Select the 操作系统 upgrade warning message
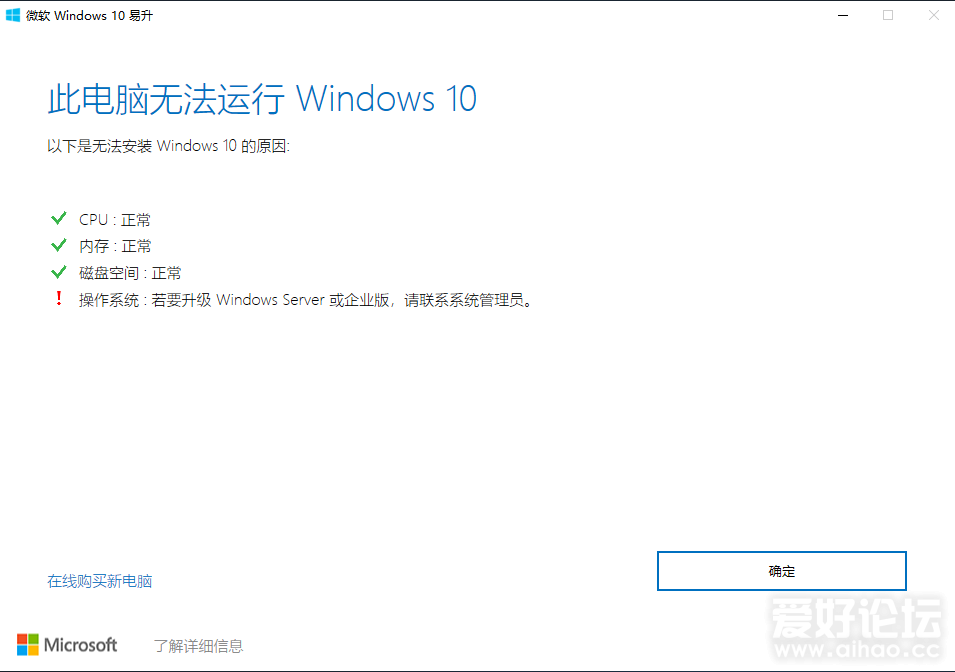The height and width of the screenshot is (672, 955). pyautogui.click(x=307, y=300)
